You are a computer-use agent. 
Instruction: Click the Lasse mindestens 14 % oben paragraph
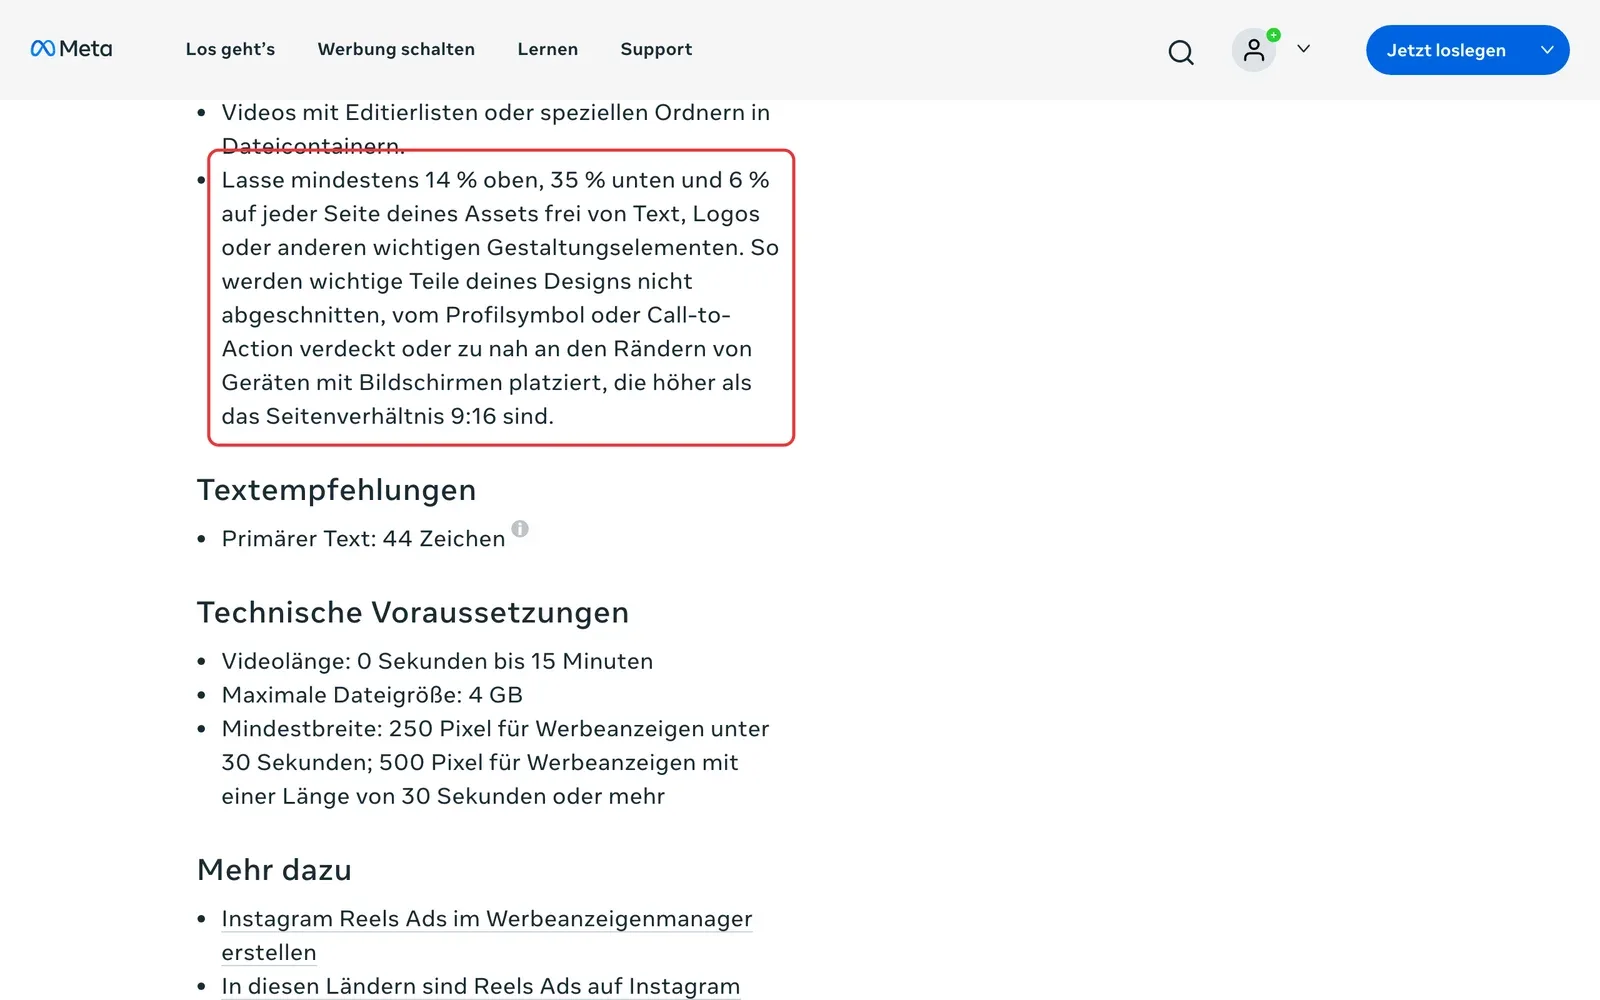pyautogui.click(x=500, y=298)
